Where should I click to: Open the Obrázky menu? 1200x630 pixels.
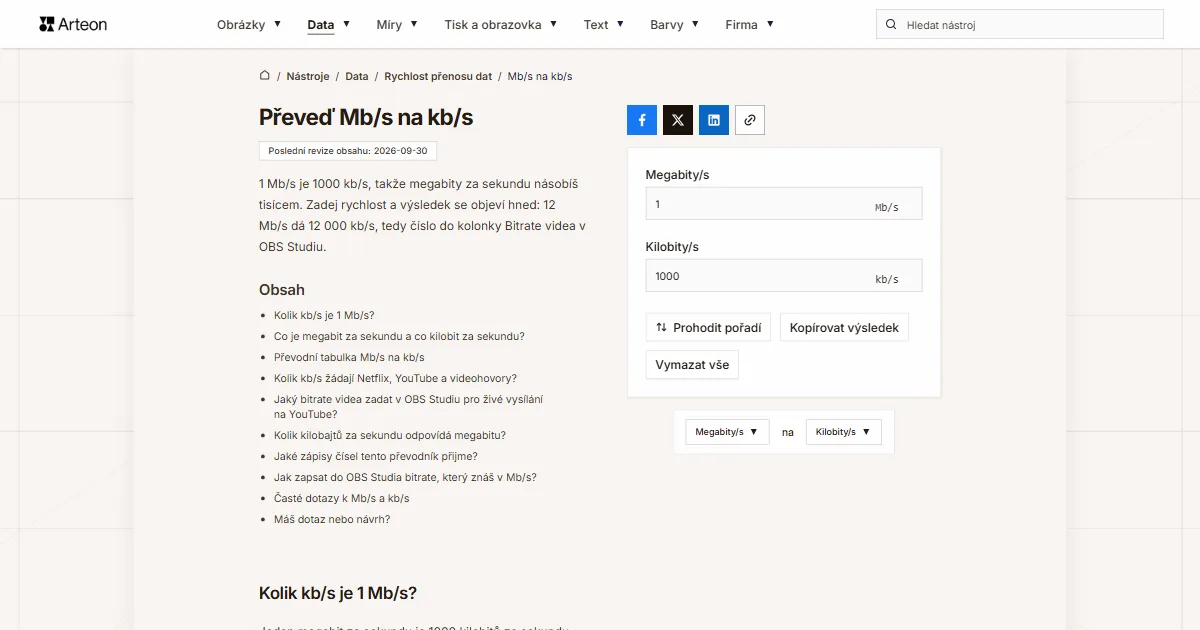tap(249, 24)
